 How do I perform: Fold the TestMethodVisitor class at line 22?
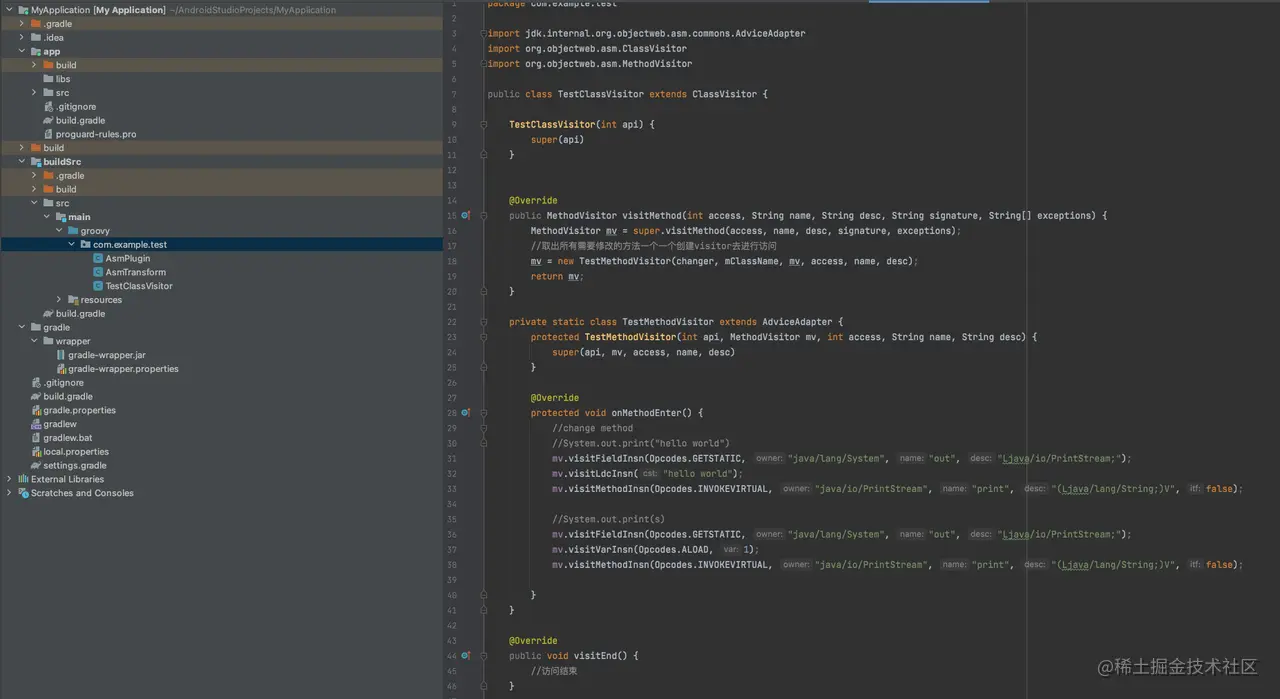pyautogui.click(x=483, y=321)
